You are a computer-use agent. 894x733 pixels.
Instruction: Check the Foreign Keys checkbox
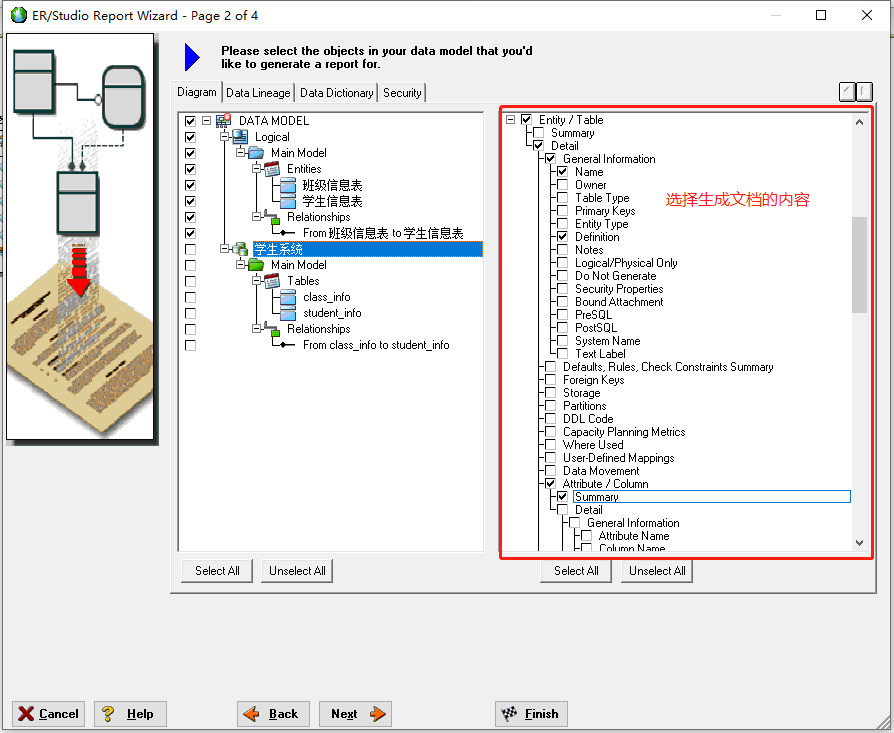[x=550, y=380]
